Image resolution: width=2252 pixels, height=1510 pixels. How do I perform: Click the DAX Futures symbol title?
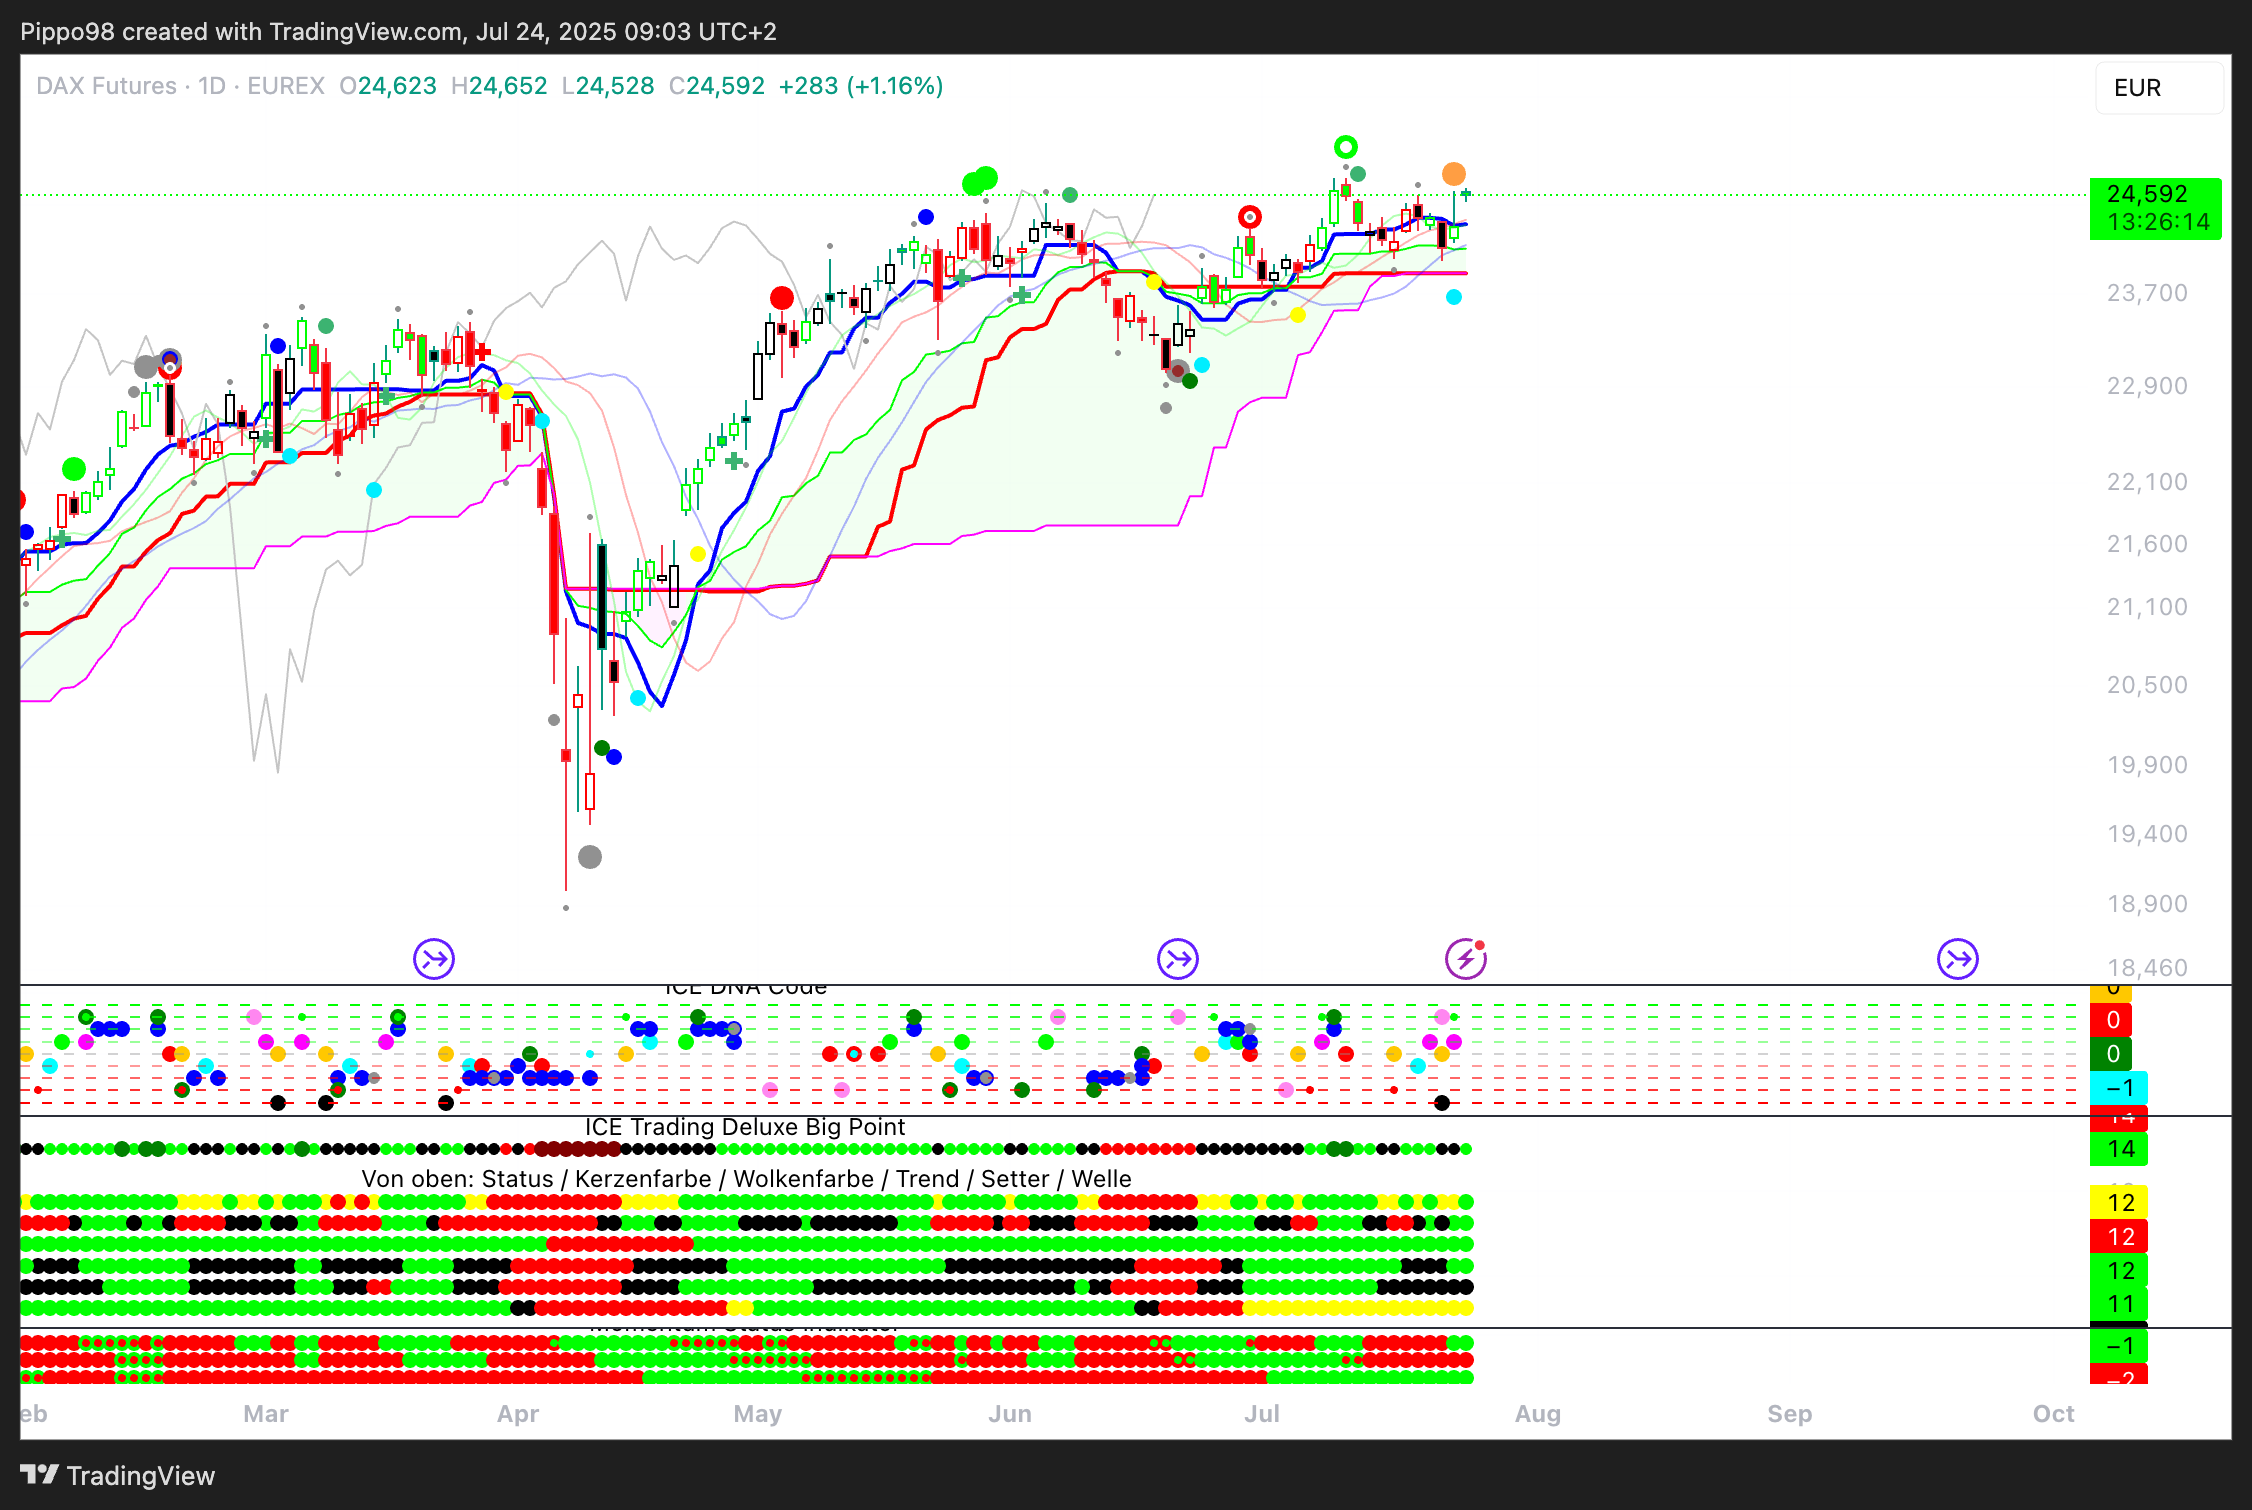tap(106, 86)
